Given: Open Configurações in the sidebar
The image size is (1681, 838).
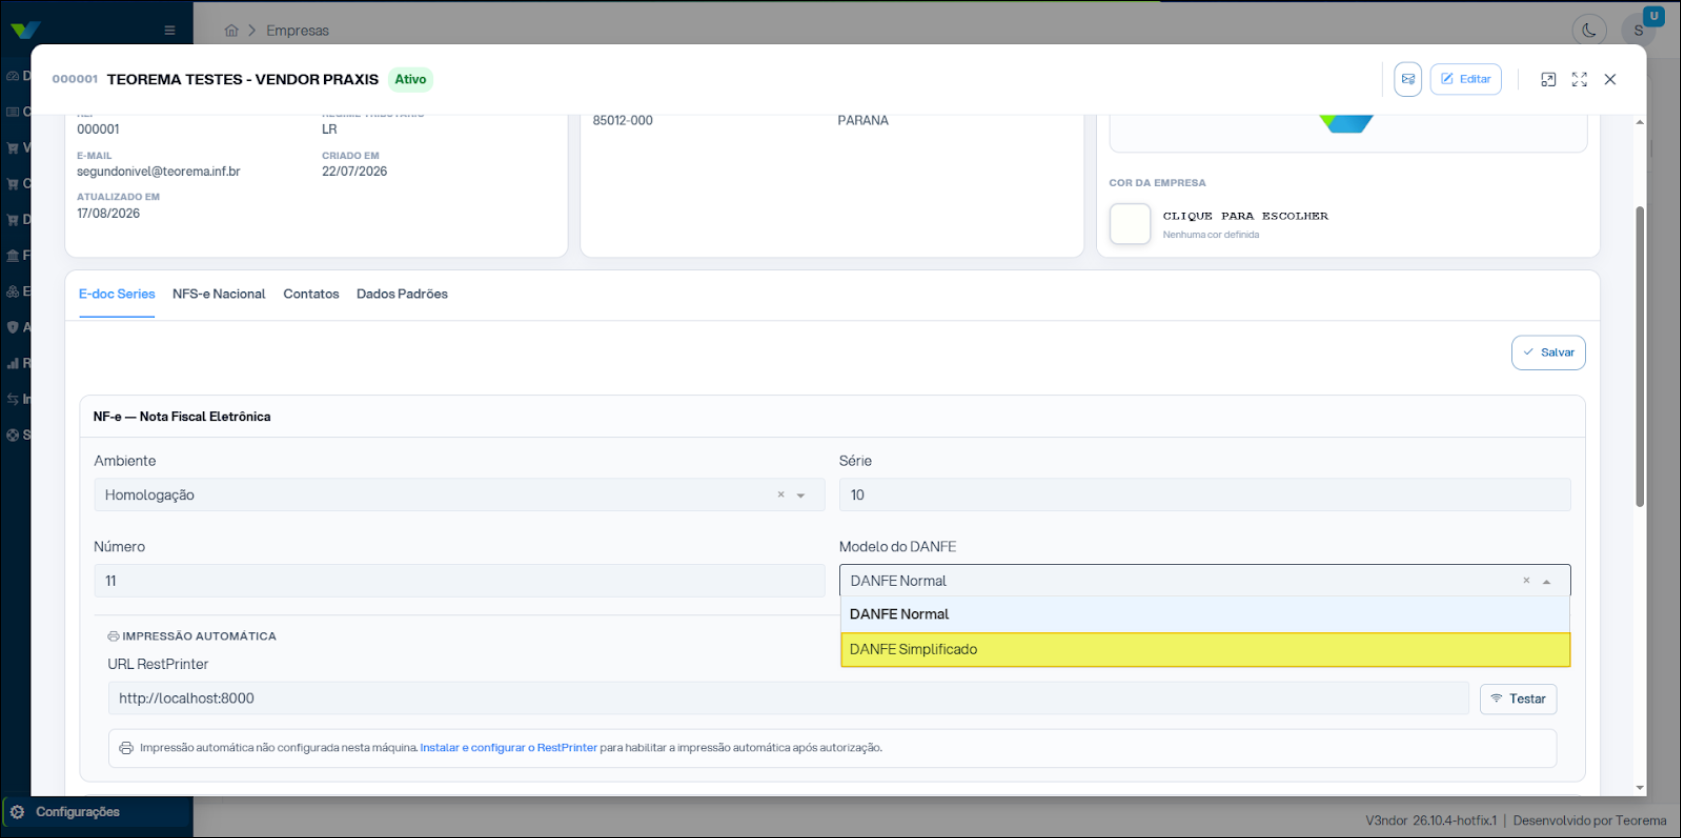Looking at the screenshot, I should pos(78,812).
